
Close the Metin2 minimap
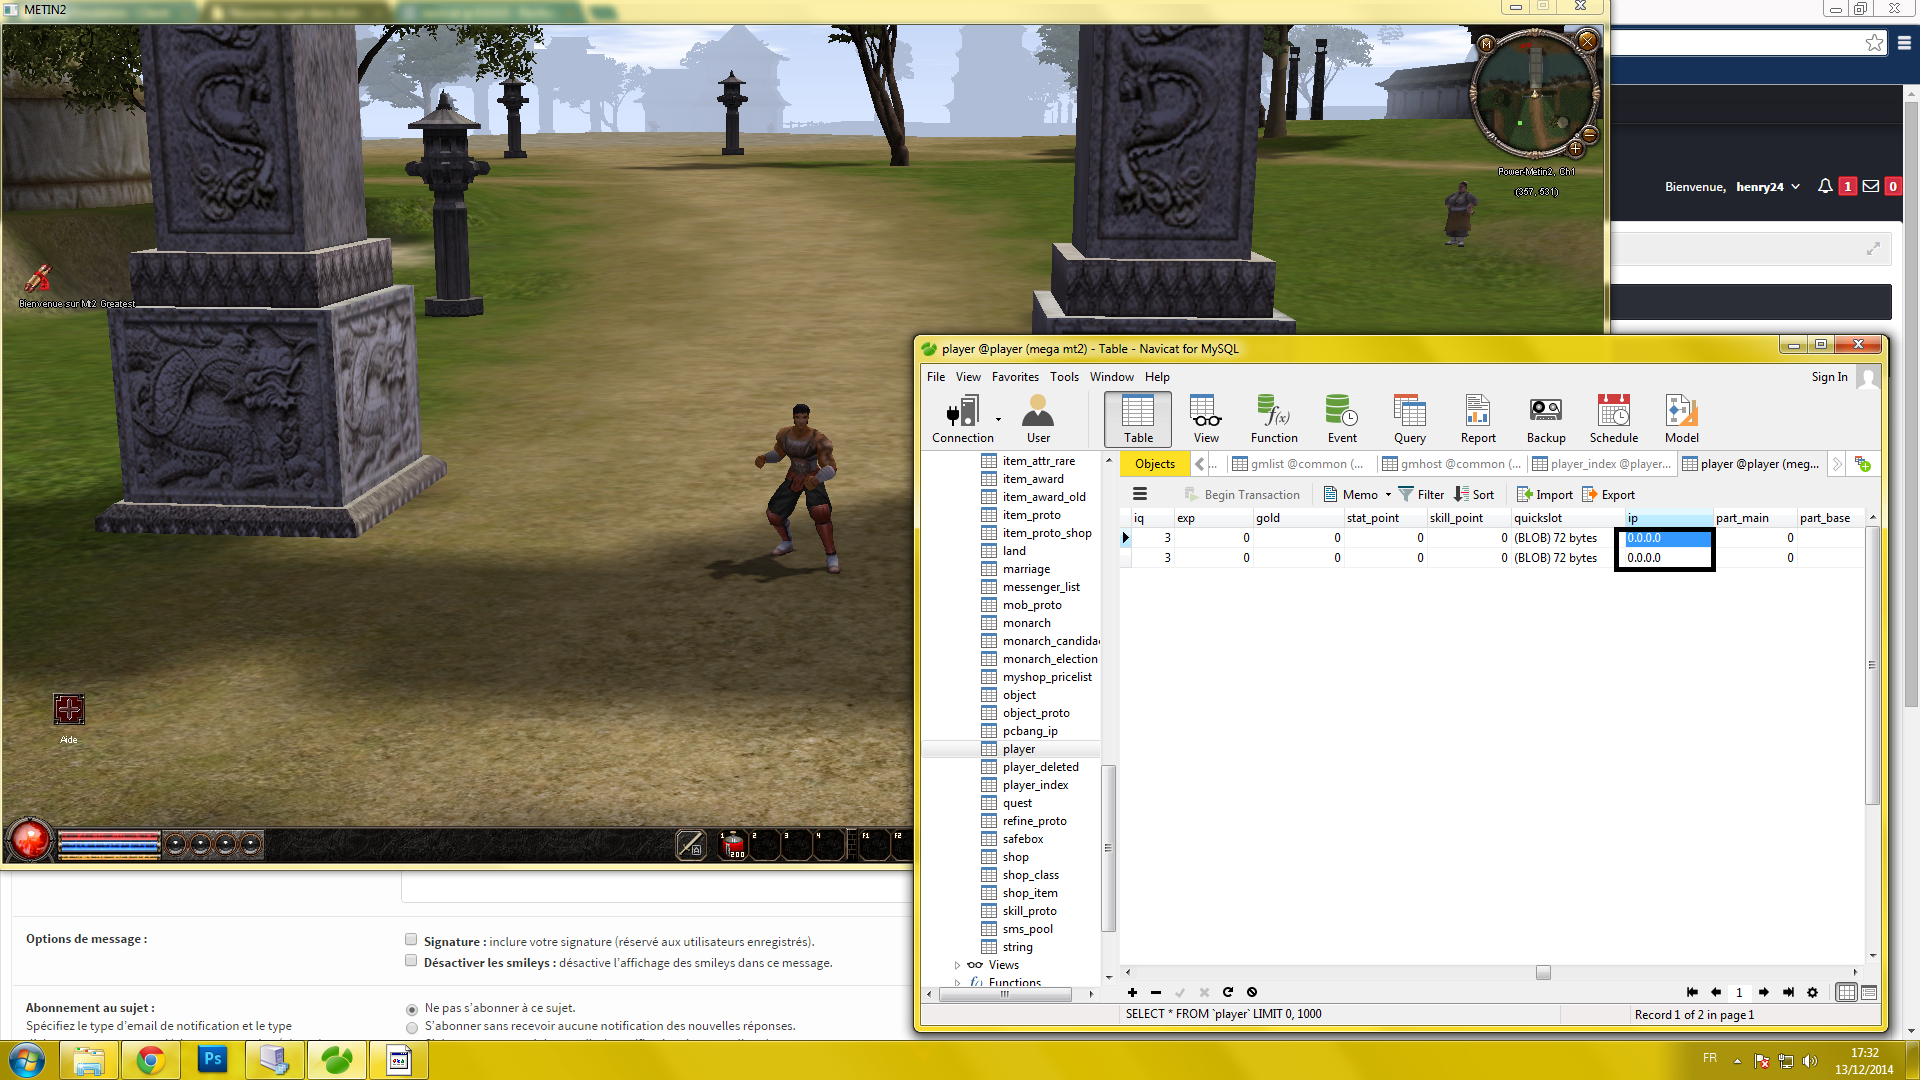coord(1587,41)
